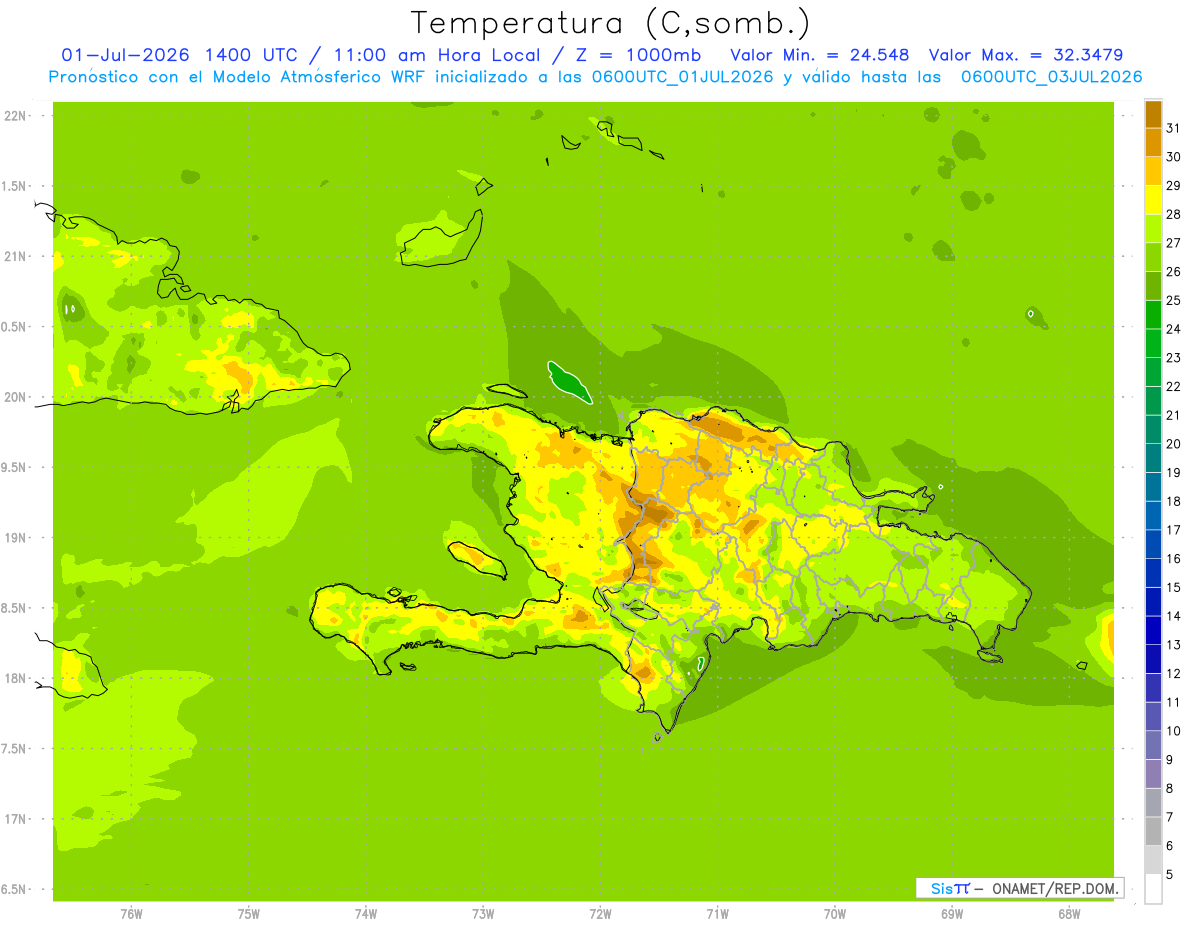Image resolution: width=1200 pixels, height=927 pixels.
Task: Click the '6.5N' latitude label
Action: pyautogui.click(x=15, y=890)
